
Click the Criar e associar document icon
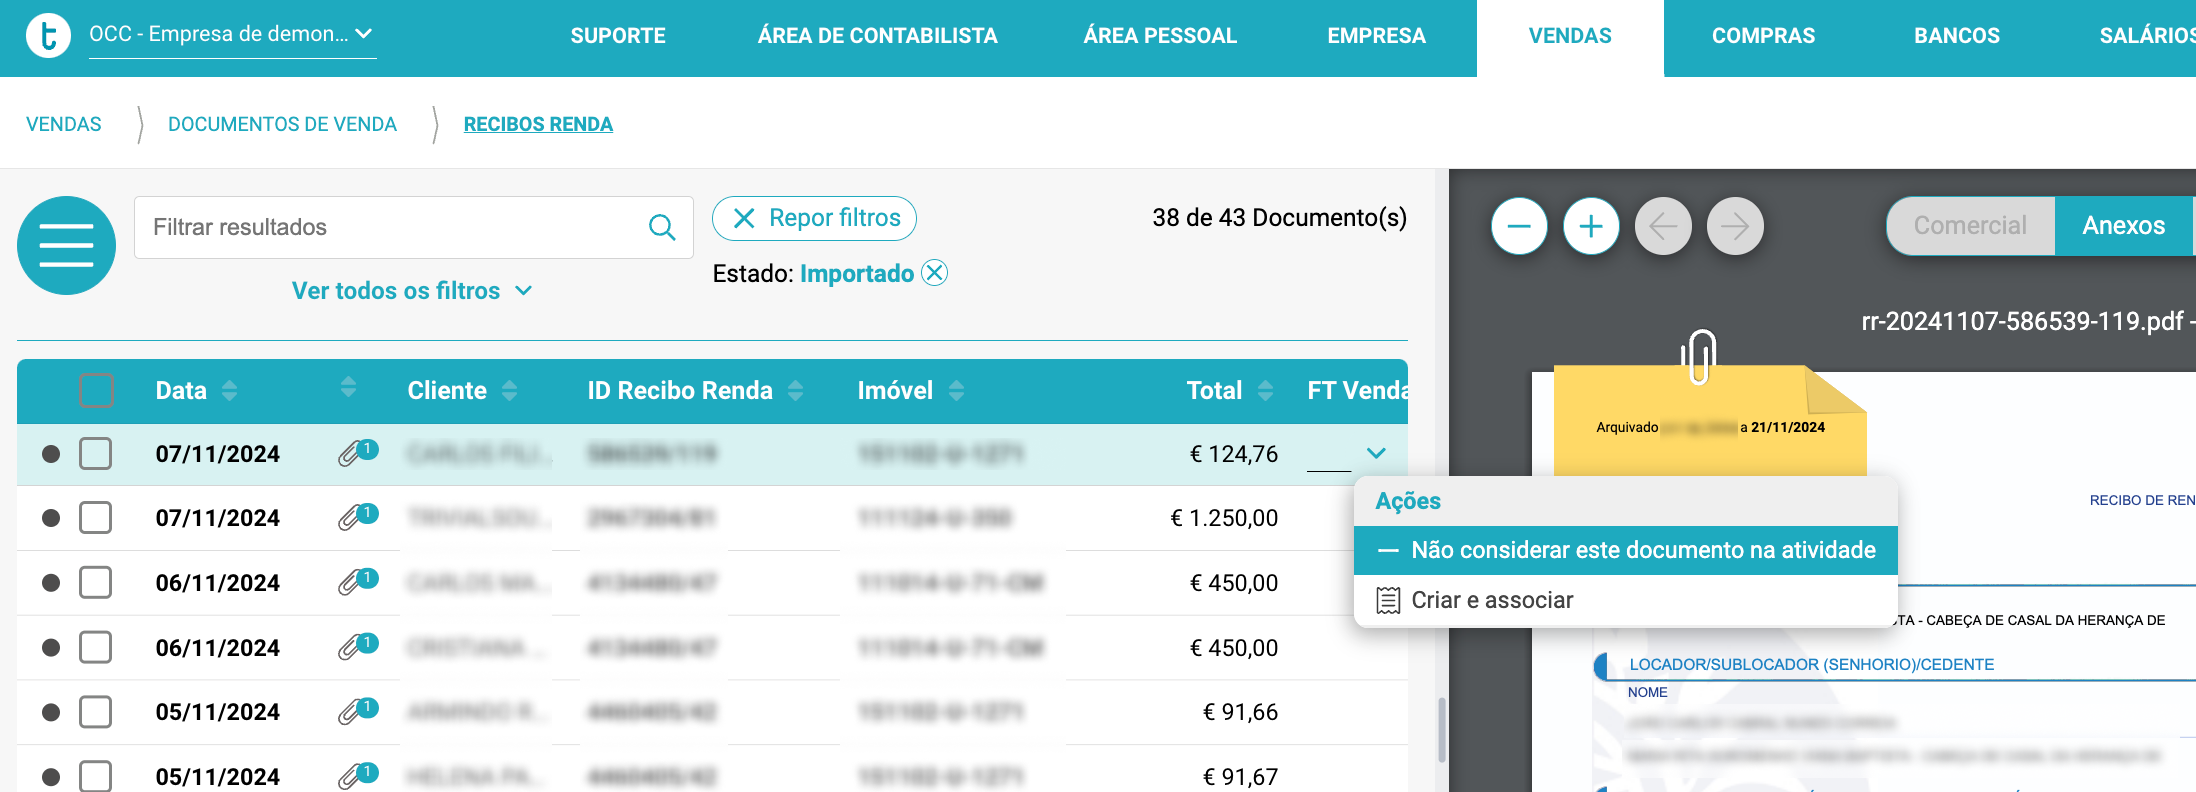1388,600
